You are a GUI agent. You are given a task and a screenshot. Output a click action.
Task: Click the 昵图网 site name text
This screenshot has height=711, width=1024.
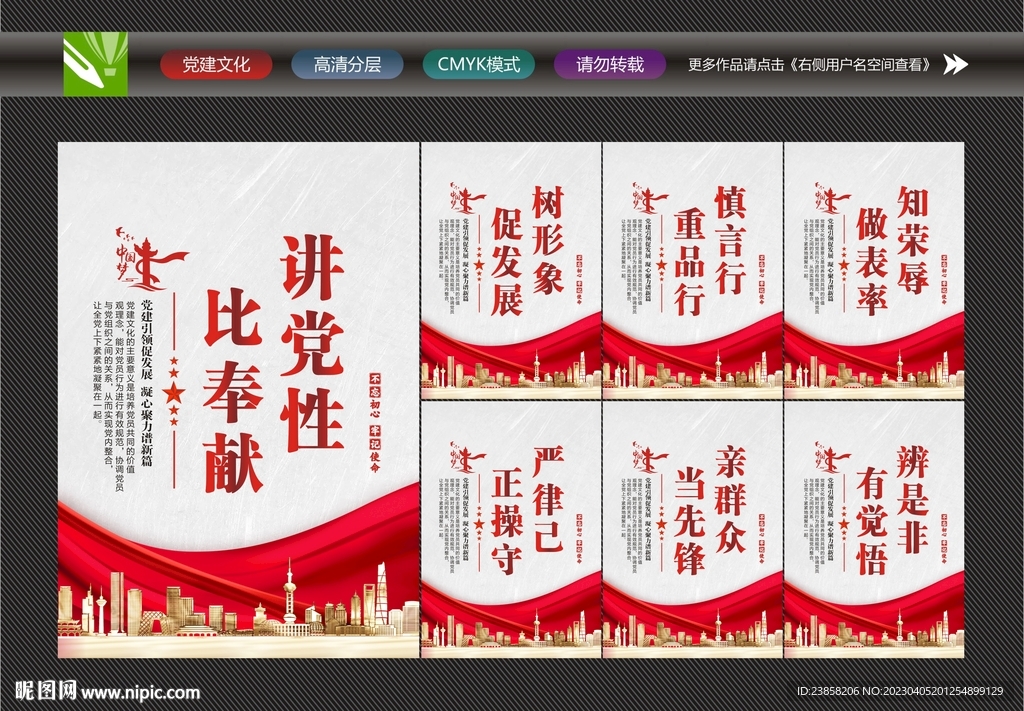[x=45, y=691]
